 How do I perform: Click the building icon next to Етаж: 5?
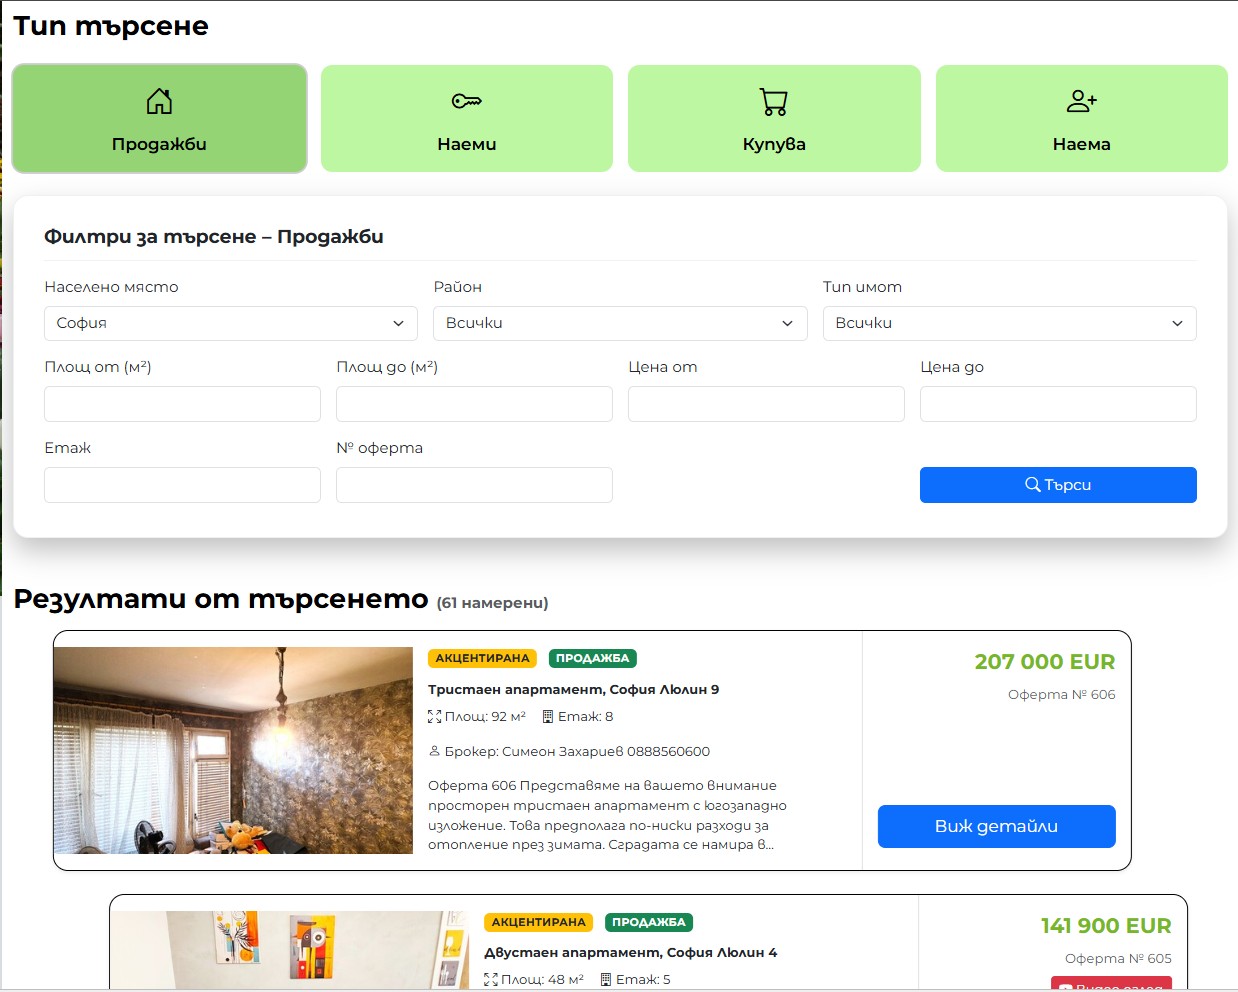(x=605, y=980)
